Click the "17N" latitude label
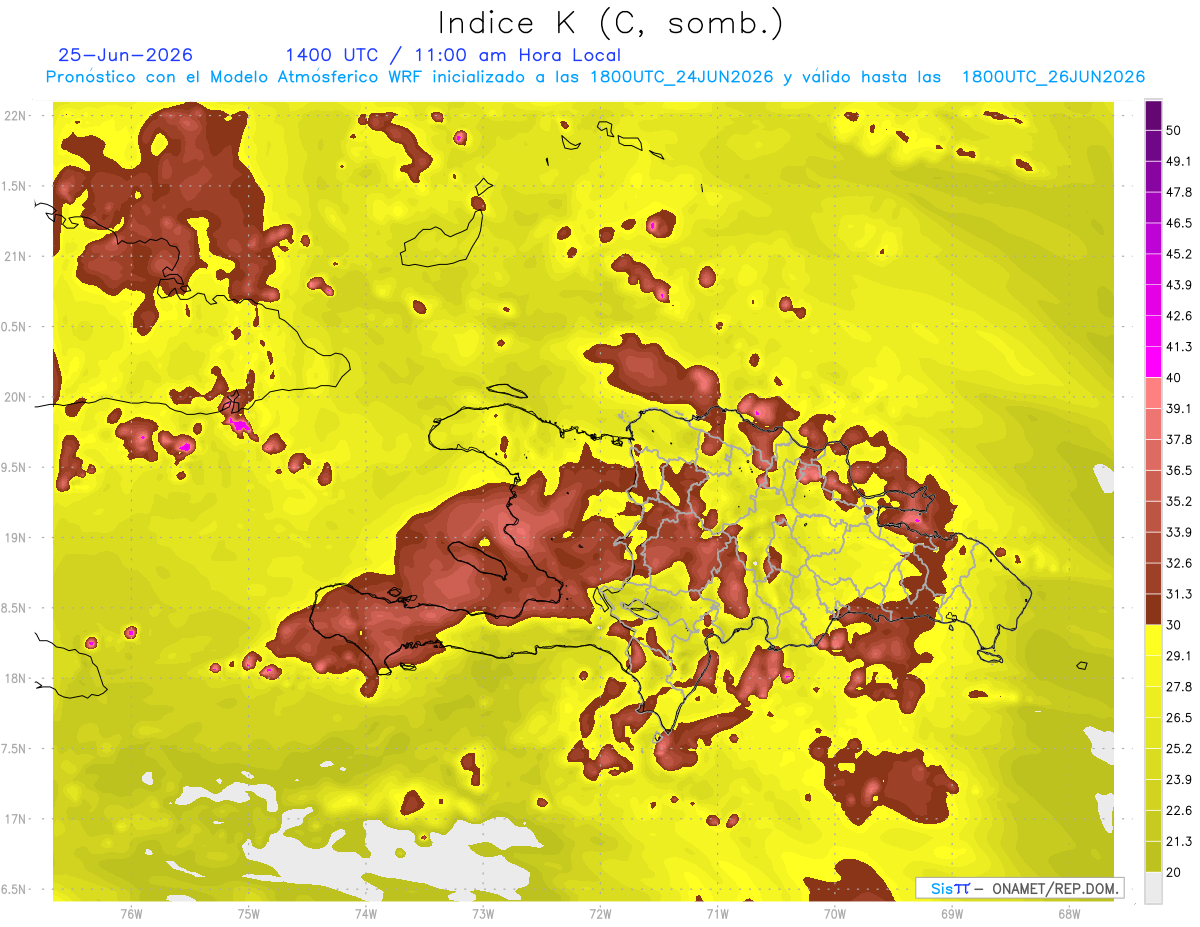The image size is (1200, 927). pos(15,819)
